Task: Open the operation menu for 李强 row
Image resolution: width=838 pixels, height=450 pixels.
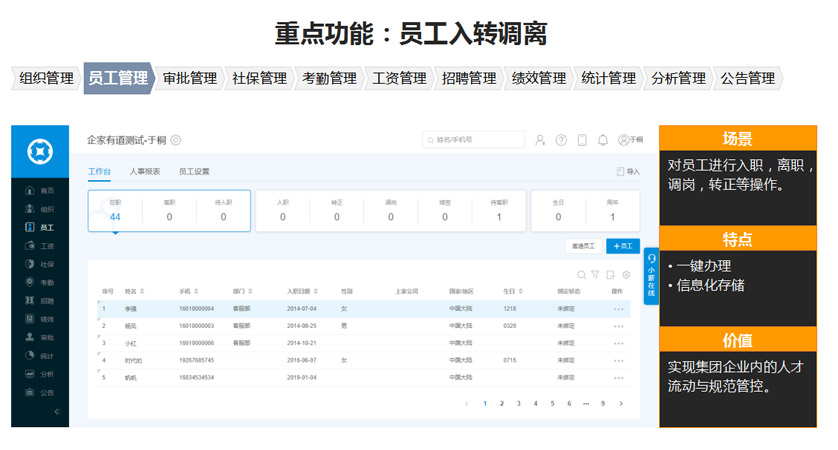Action: pos(619,309)
